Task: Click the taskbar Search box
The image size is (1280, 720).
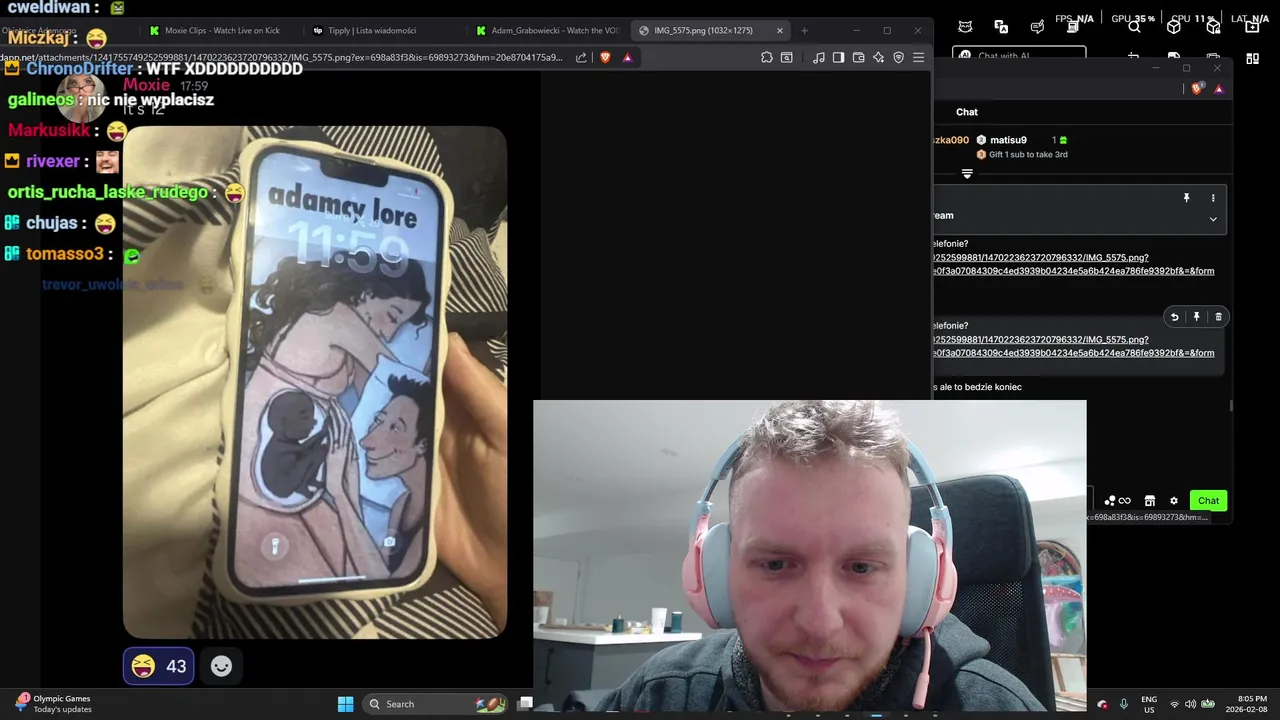Action: (435, 704)
